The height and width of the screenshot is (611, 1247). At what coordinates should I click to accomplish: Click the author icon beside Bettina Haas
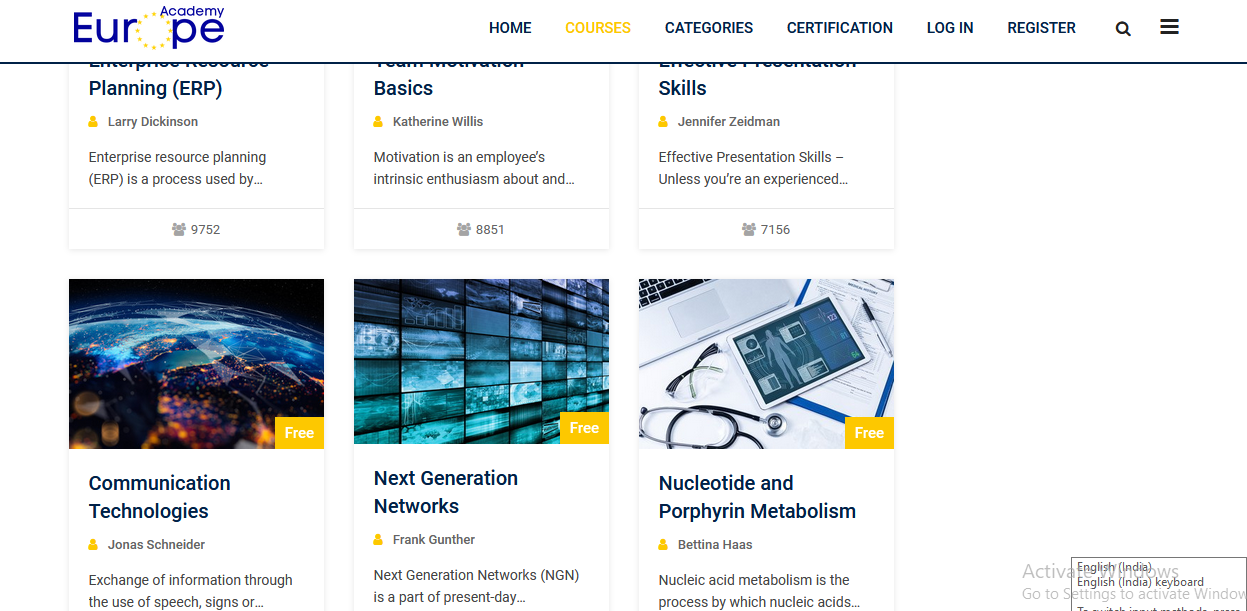(x=663, y=544)
